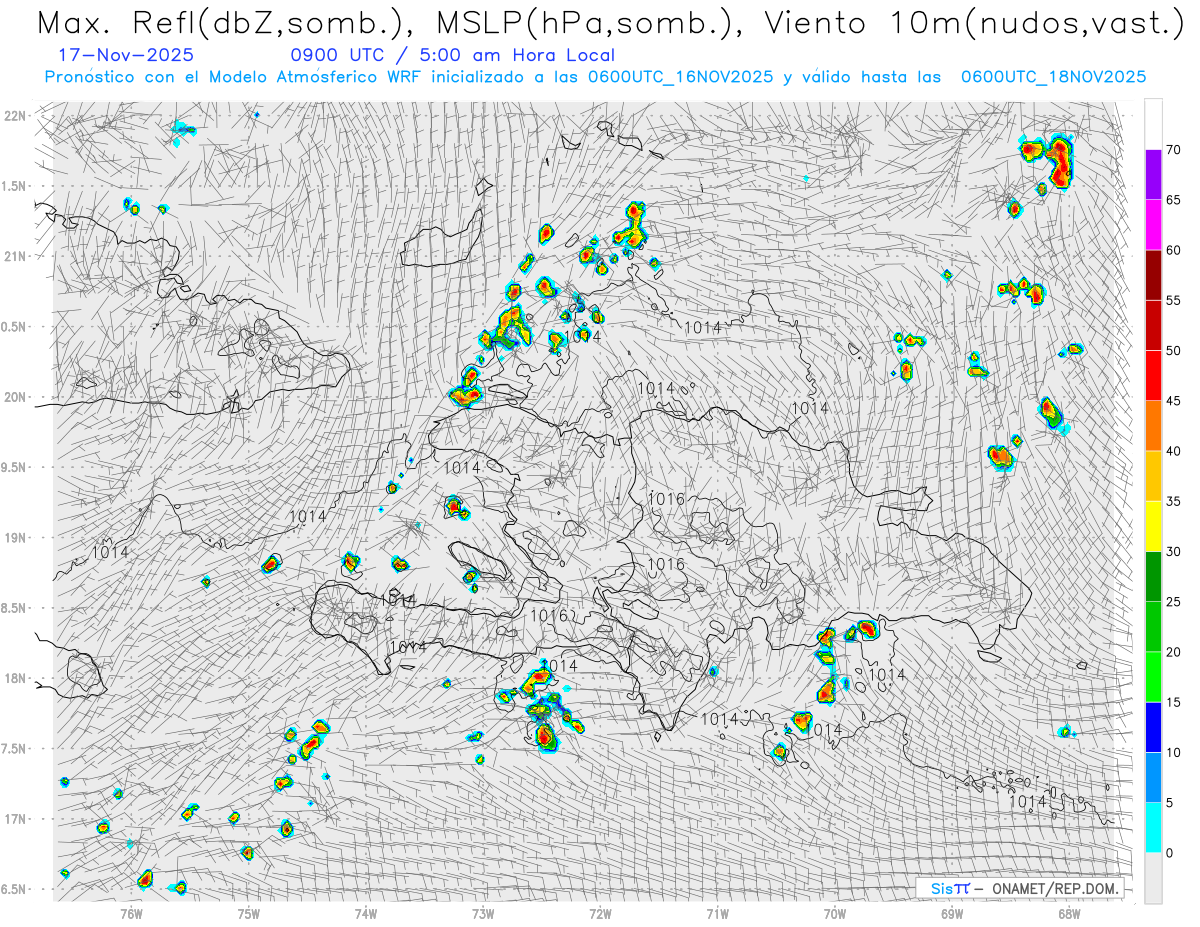The height and width of the screenshot is (927, 1200).
Task: Click the colorbar value label '55'
Action: pyautogui.click(x=1174, y=300)
